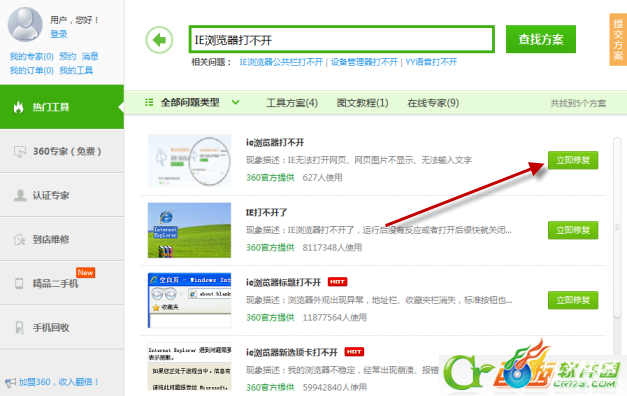Click related question 设备管理器打不开
The image size is (627, 396).
[364, 62]
